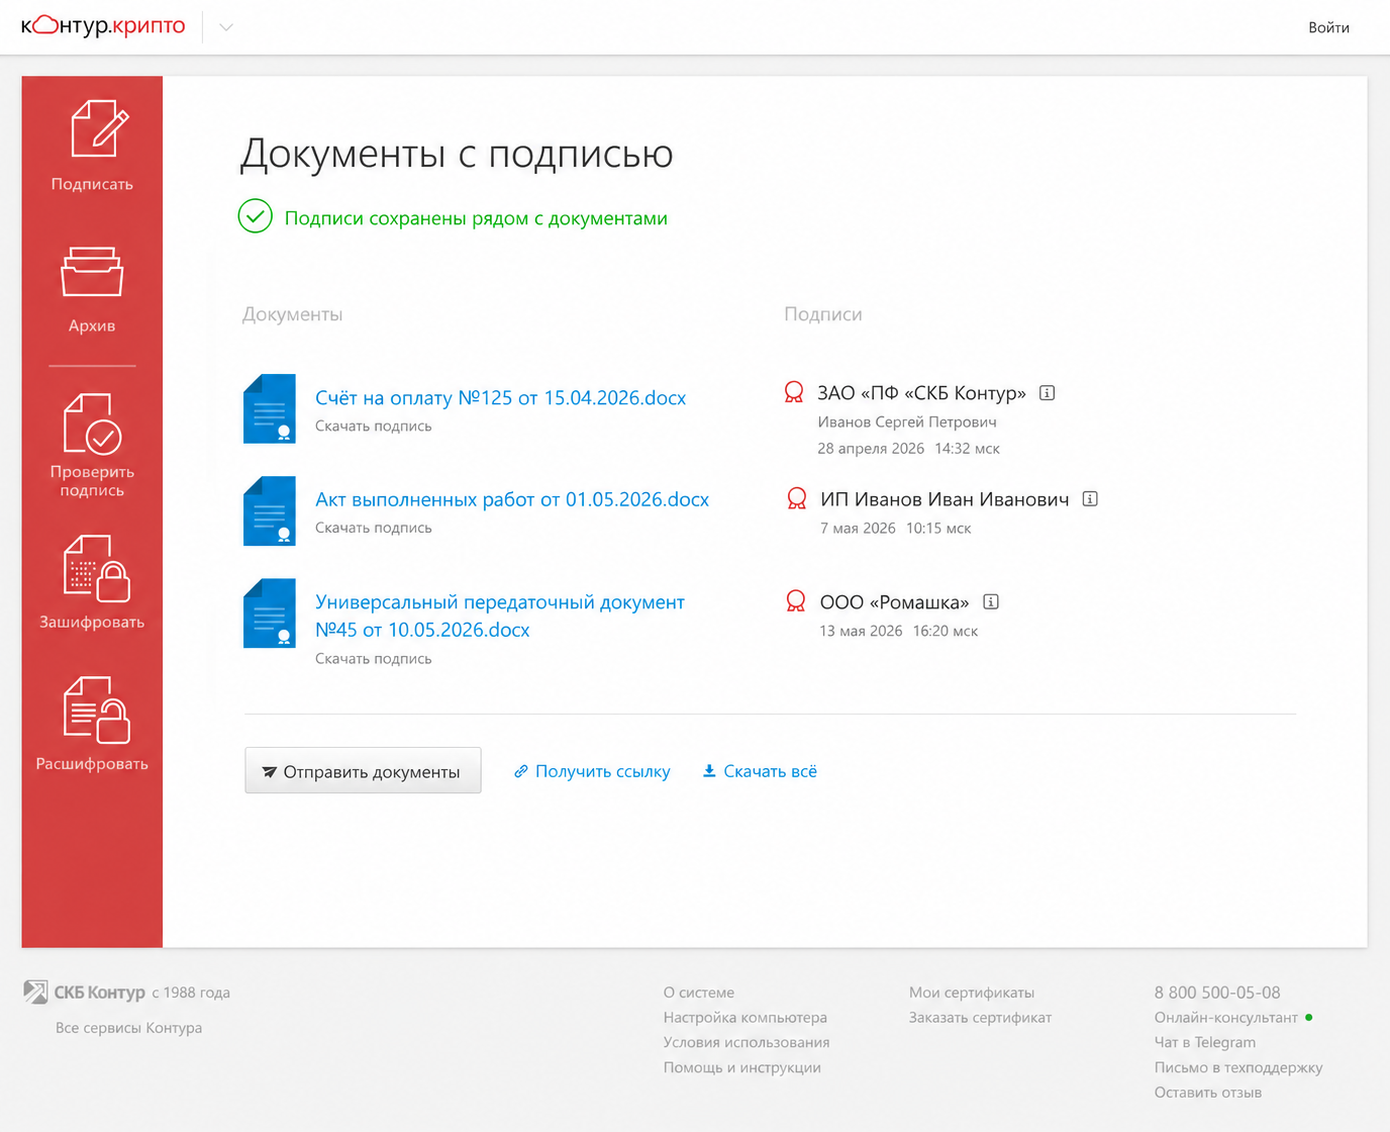This screenshot has width=1390, height=1132.
Task: Show certificate info for ЗАО «ПФ «СКБ Контур»
Action: coord(1047,393)
